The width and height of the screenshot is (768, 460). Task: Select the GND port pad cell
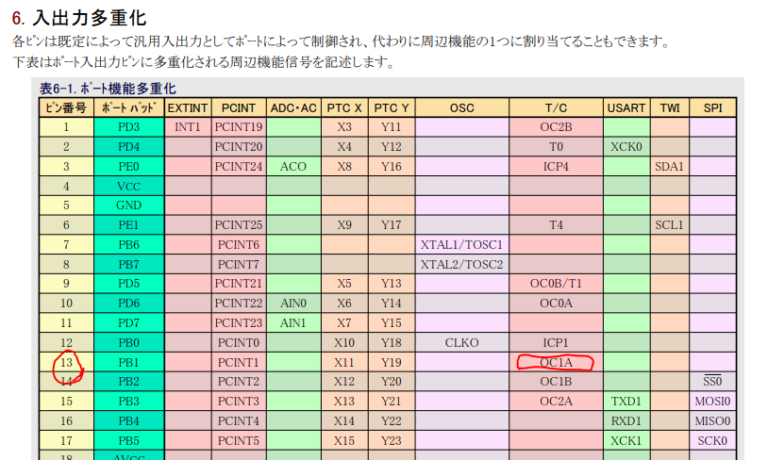[128, 205]
